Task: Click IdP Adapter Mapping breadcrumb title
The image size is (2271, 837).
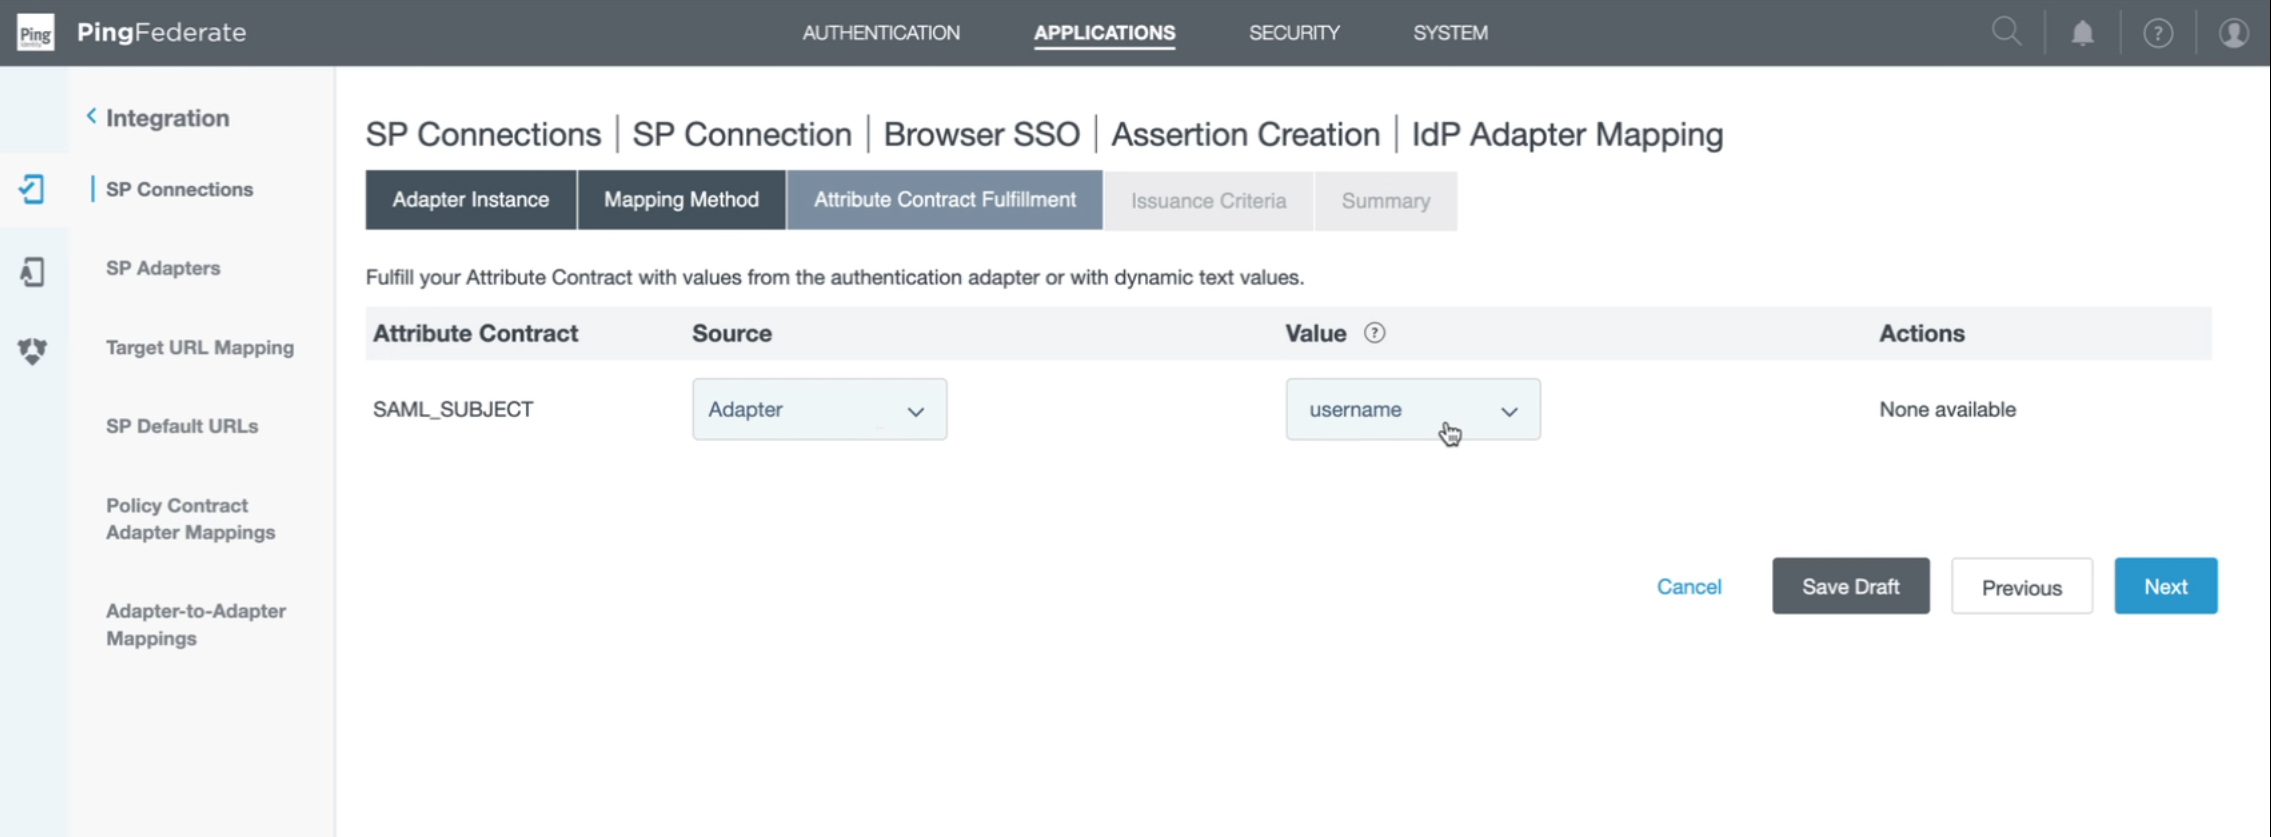Action: pos(1567,134)
